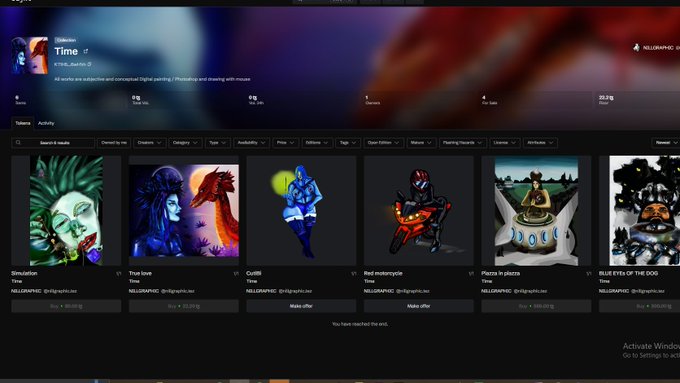Copy the contract address via copy icon
This screenshot has height=383, width=680.
(x=89, y=64)
